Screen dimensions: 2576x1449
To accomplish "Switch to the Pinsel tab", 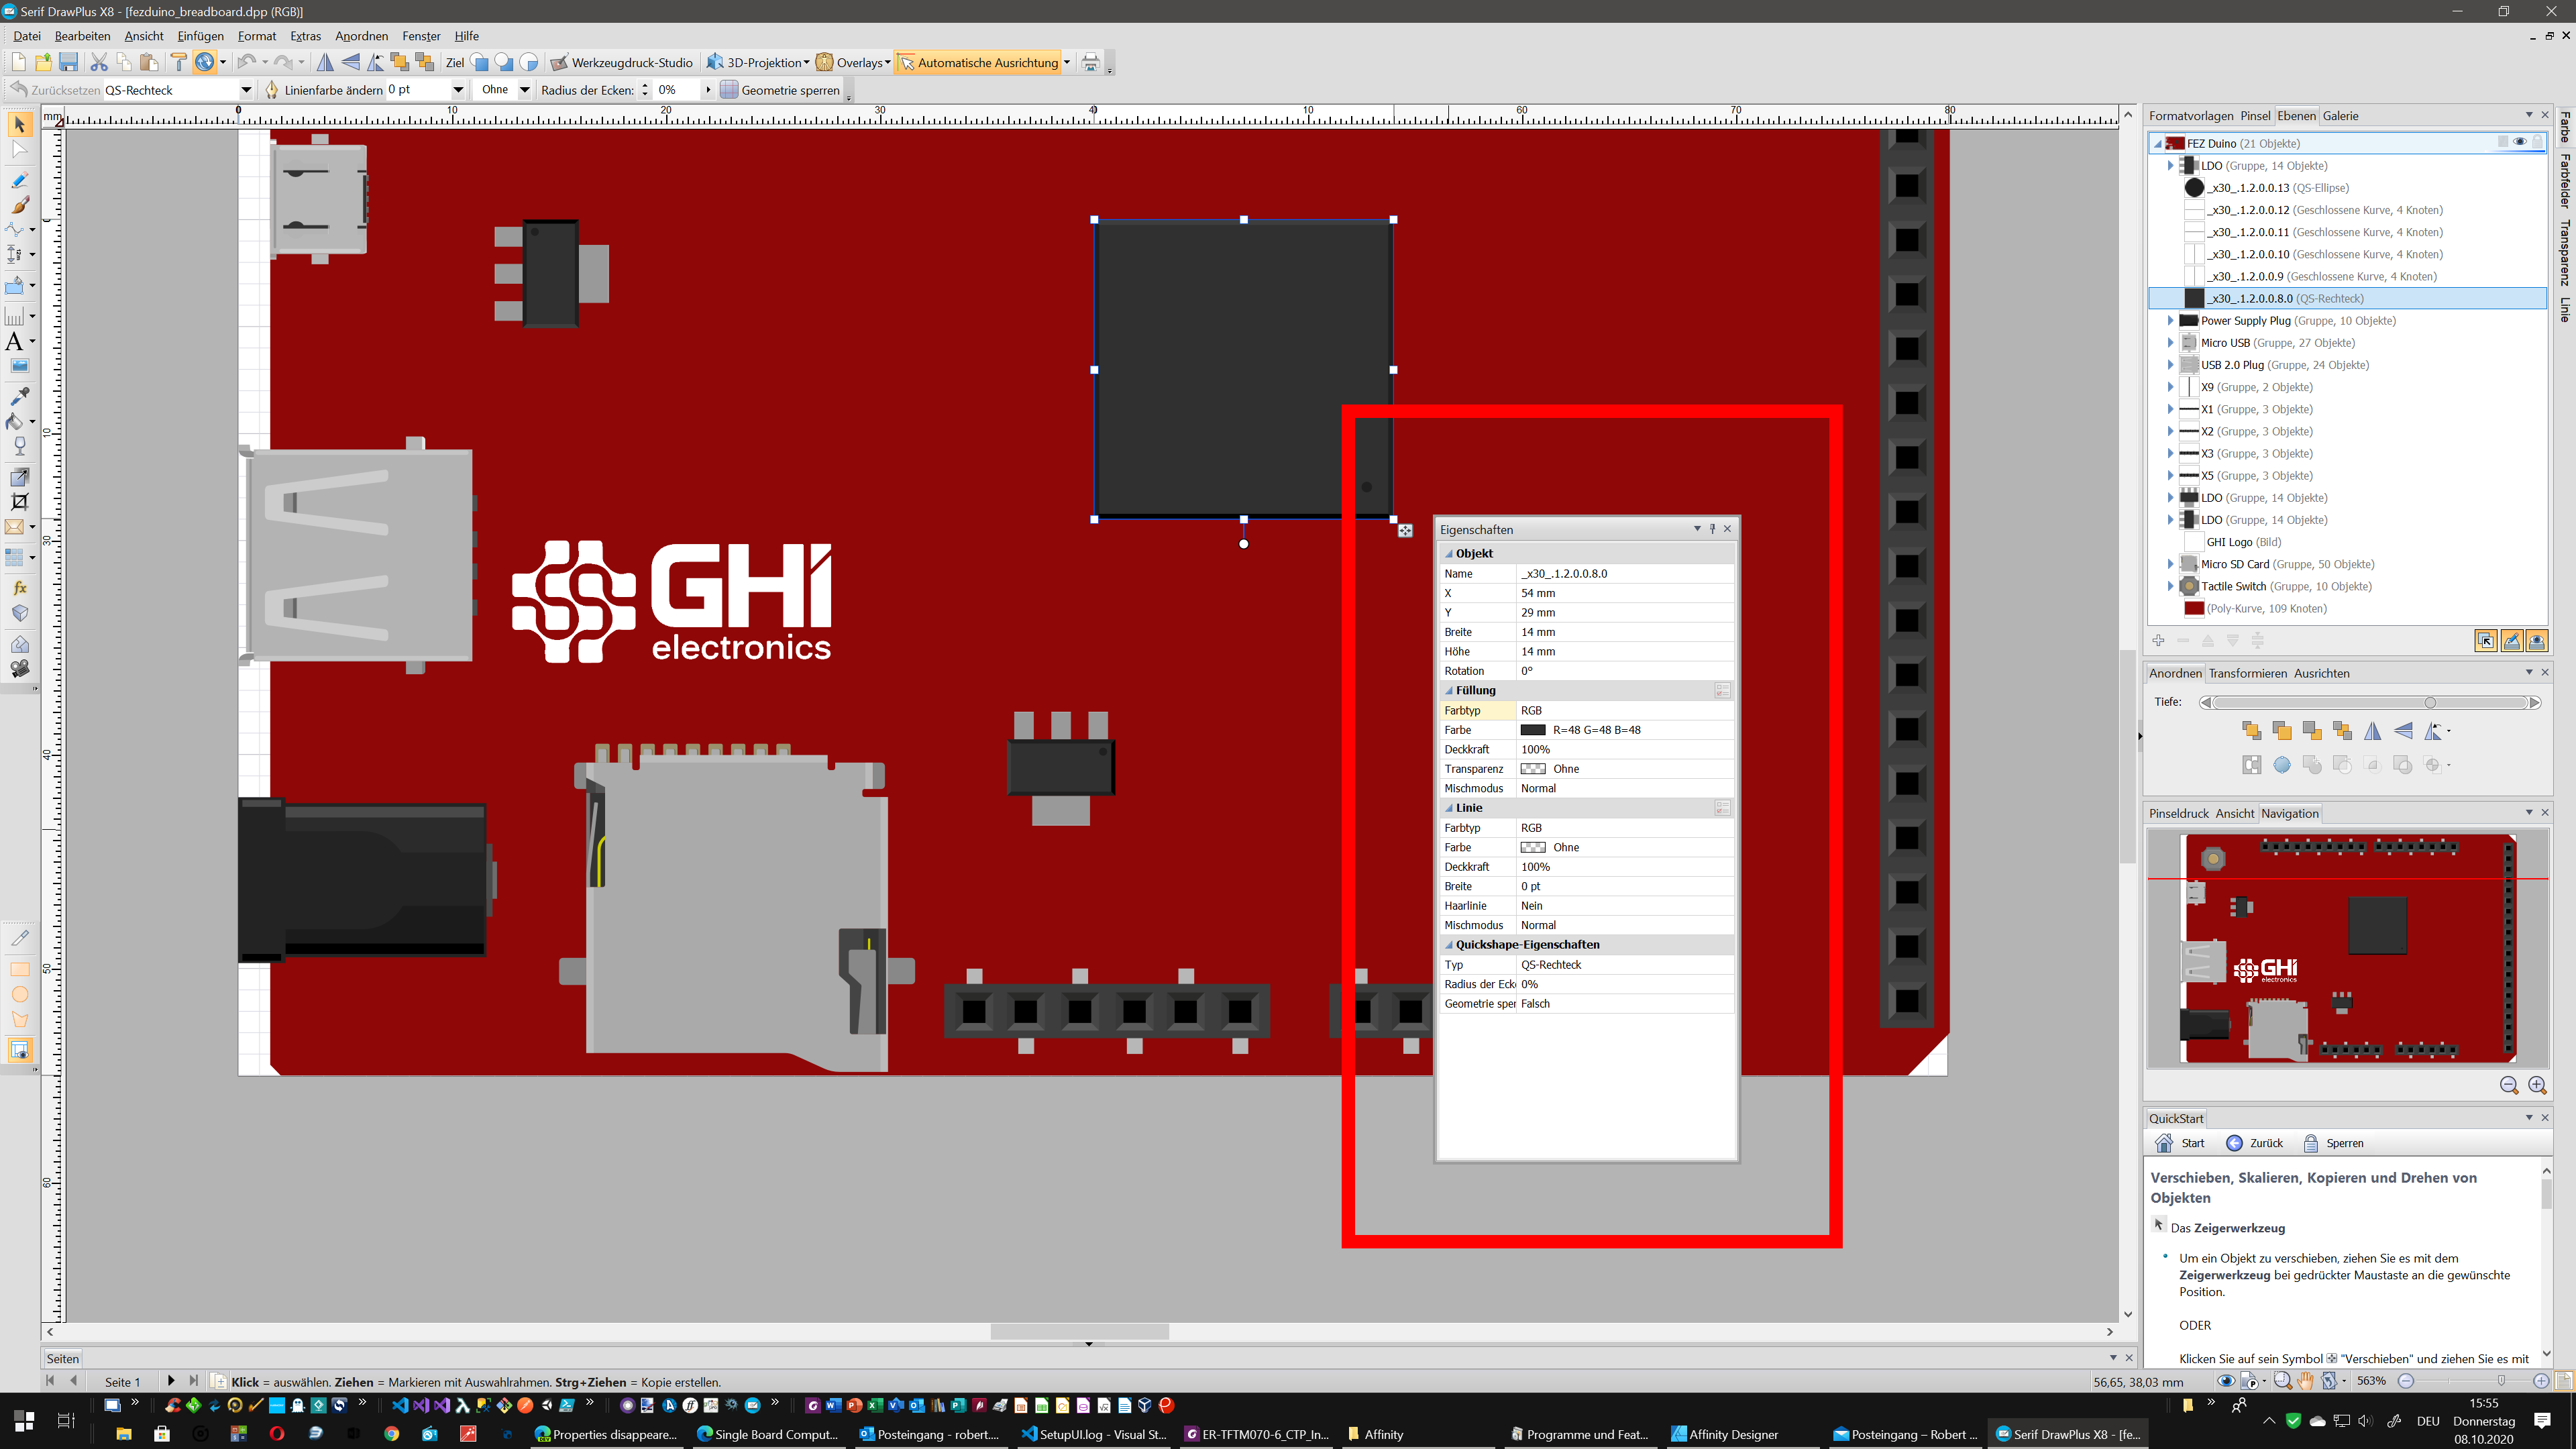I will tap(2254, 116).
